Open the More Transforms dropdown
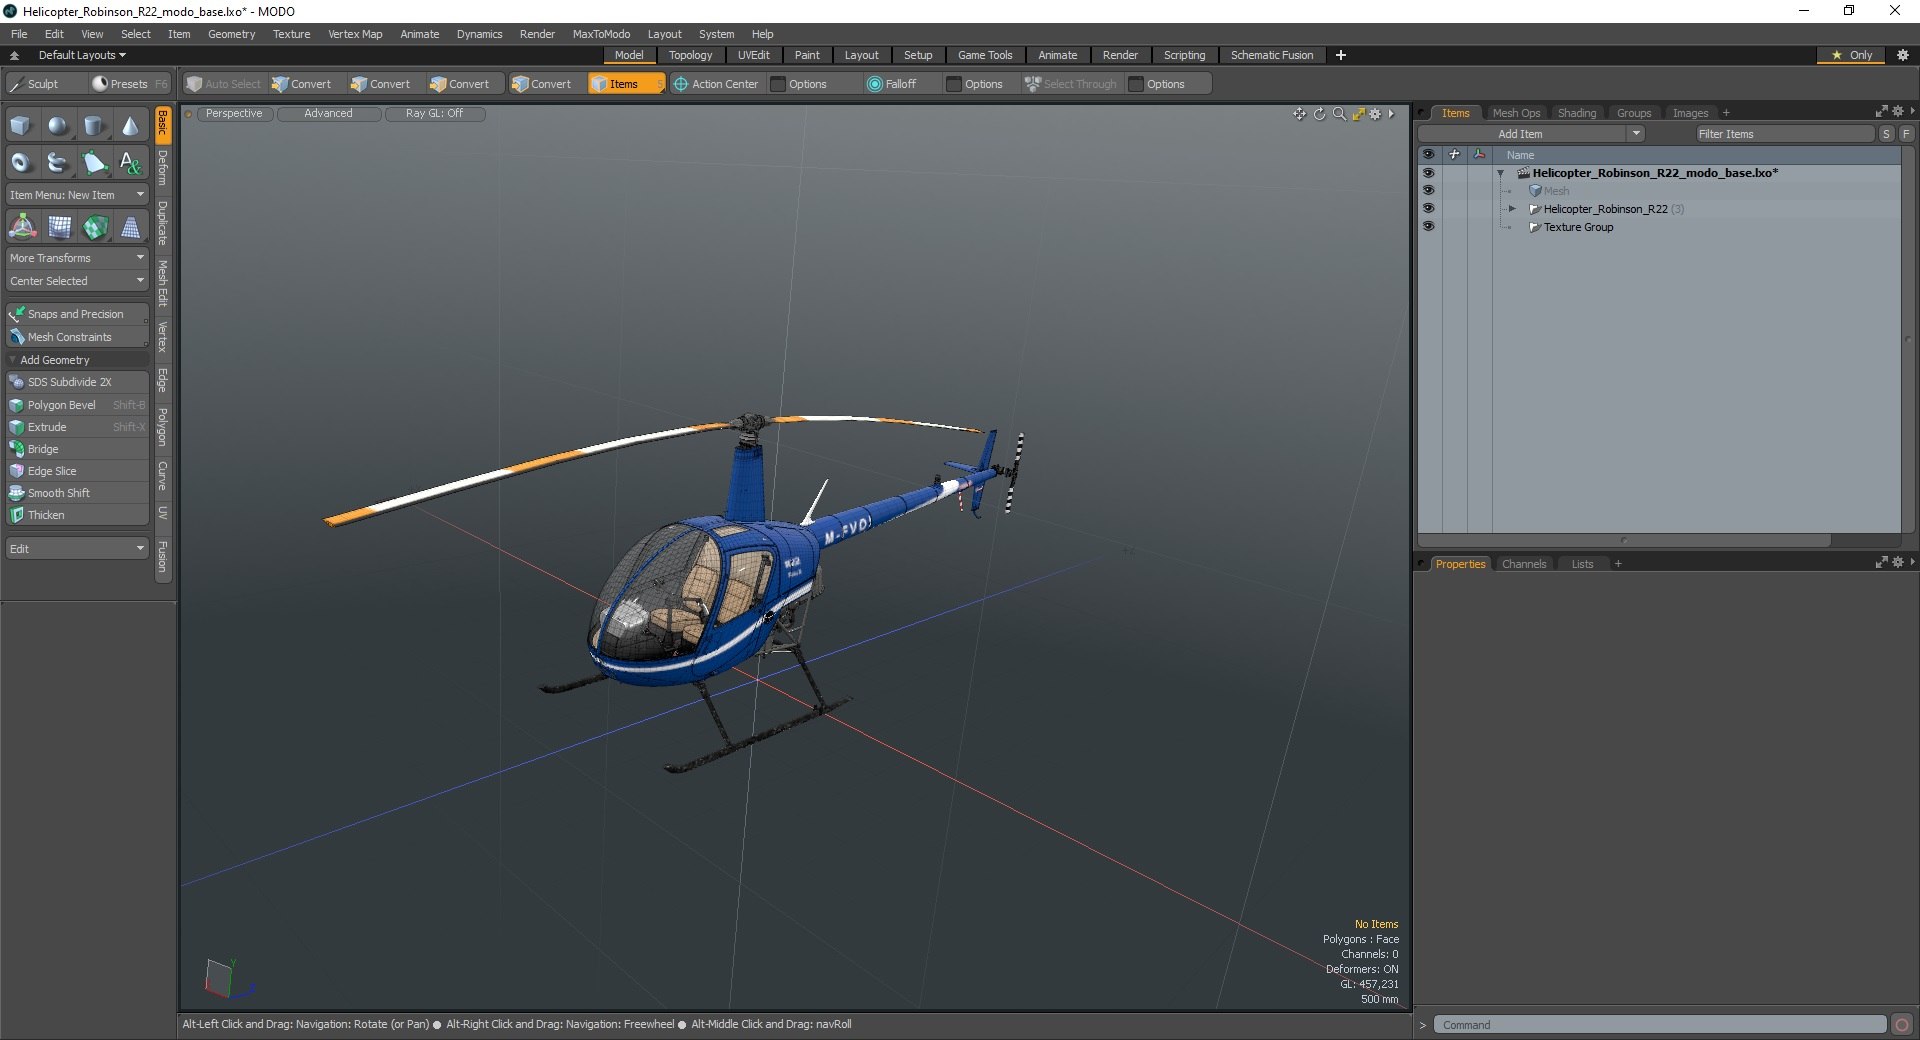Viewport: 1920px width, 1040px height. click(x=77, y=258)
